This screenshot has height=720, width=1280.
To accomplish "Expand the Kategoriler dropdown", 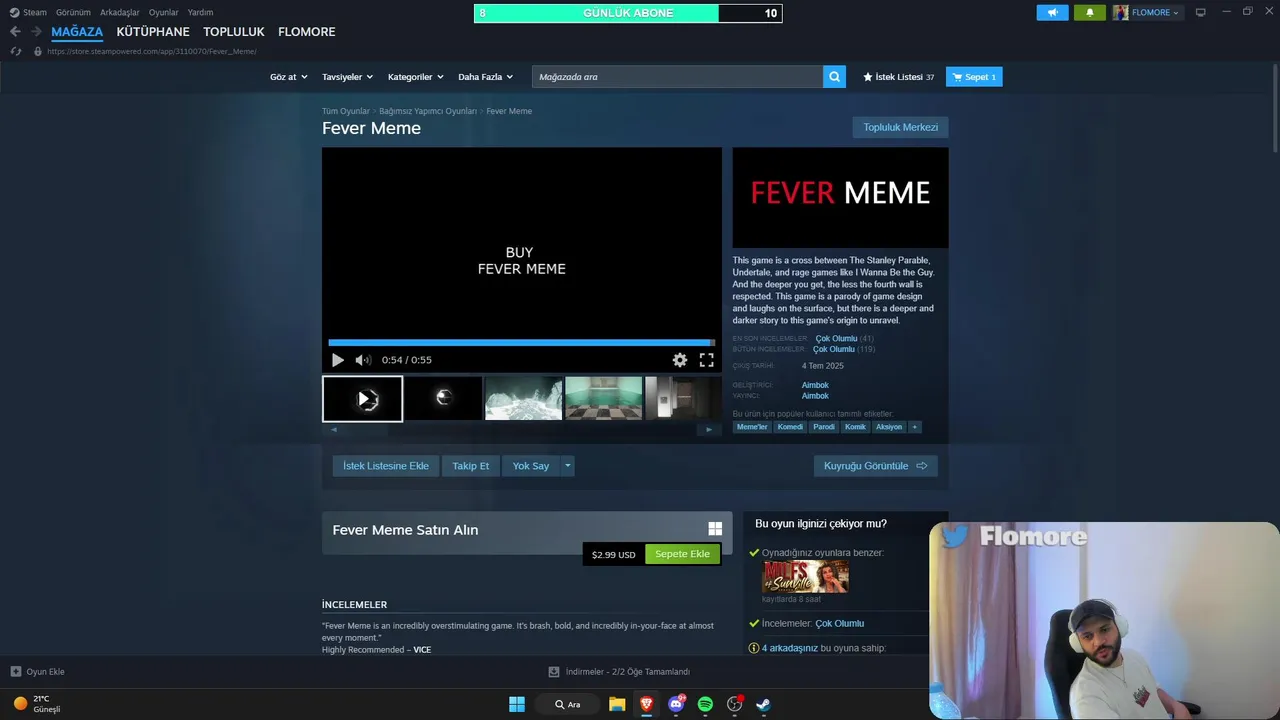I will coord(415,77).
